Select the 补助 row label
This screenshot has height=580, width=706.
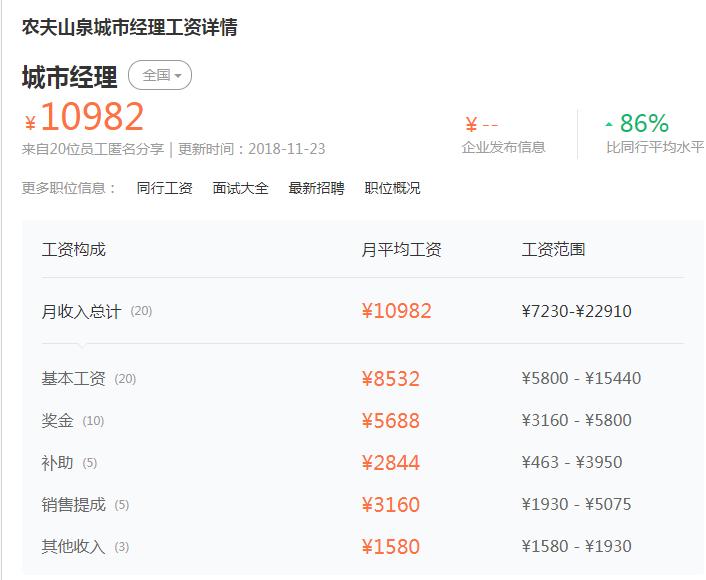pos(58,462)
